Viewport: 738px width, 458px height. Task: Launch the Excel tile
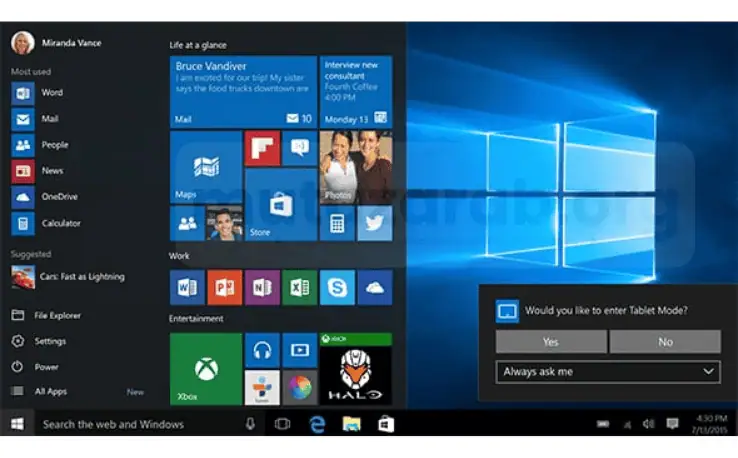tap(300, 287)
